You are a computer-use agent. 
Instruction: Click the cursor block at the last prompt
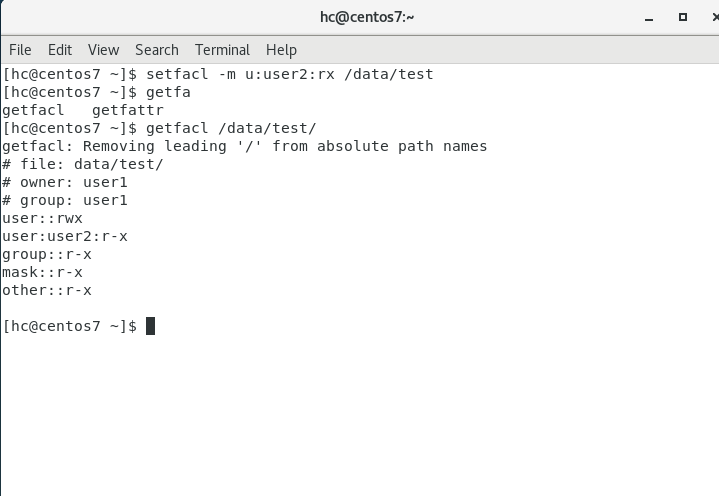pyautogui.click(x=151, y=326)
